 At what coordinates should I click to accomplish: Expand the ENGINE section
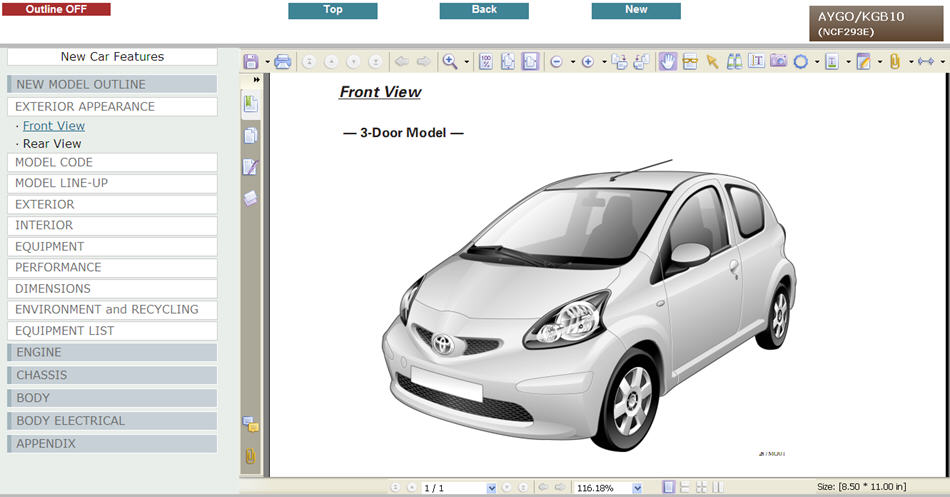click(112, 352)
